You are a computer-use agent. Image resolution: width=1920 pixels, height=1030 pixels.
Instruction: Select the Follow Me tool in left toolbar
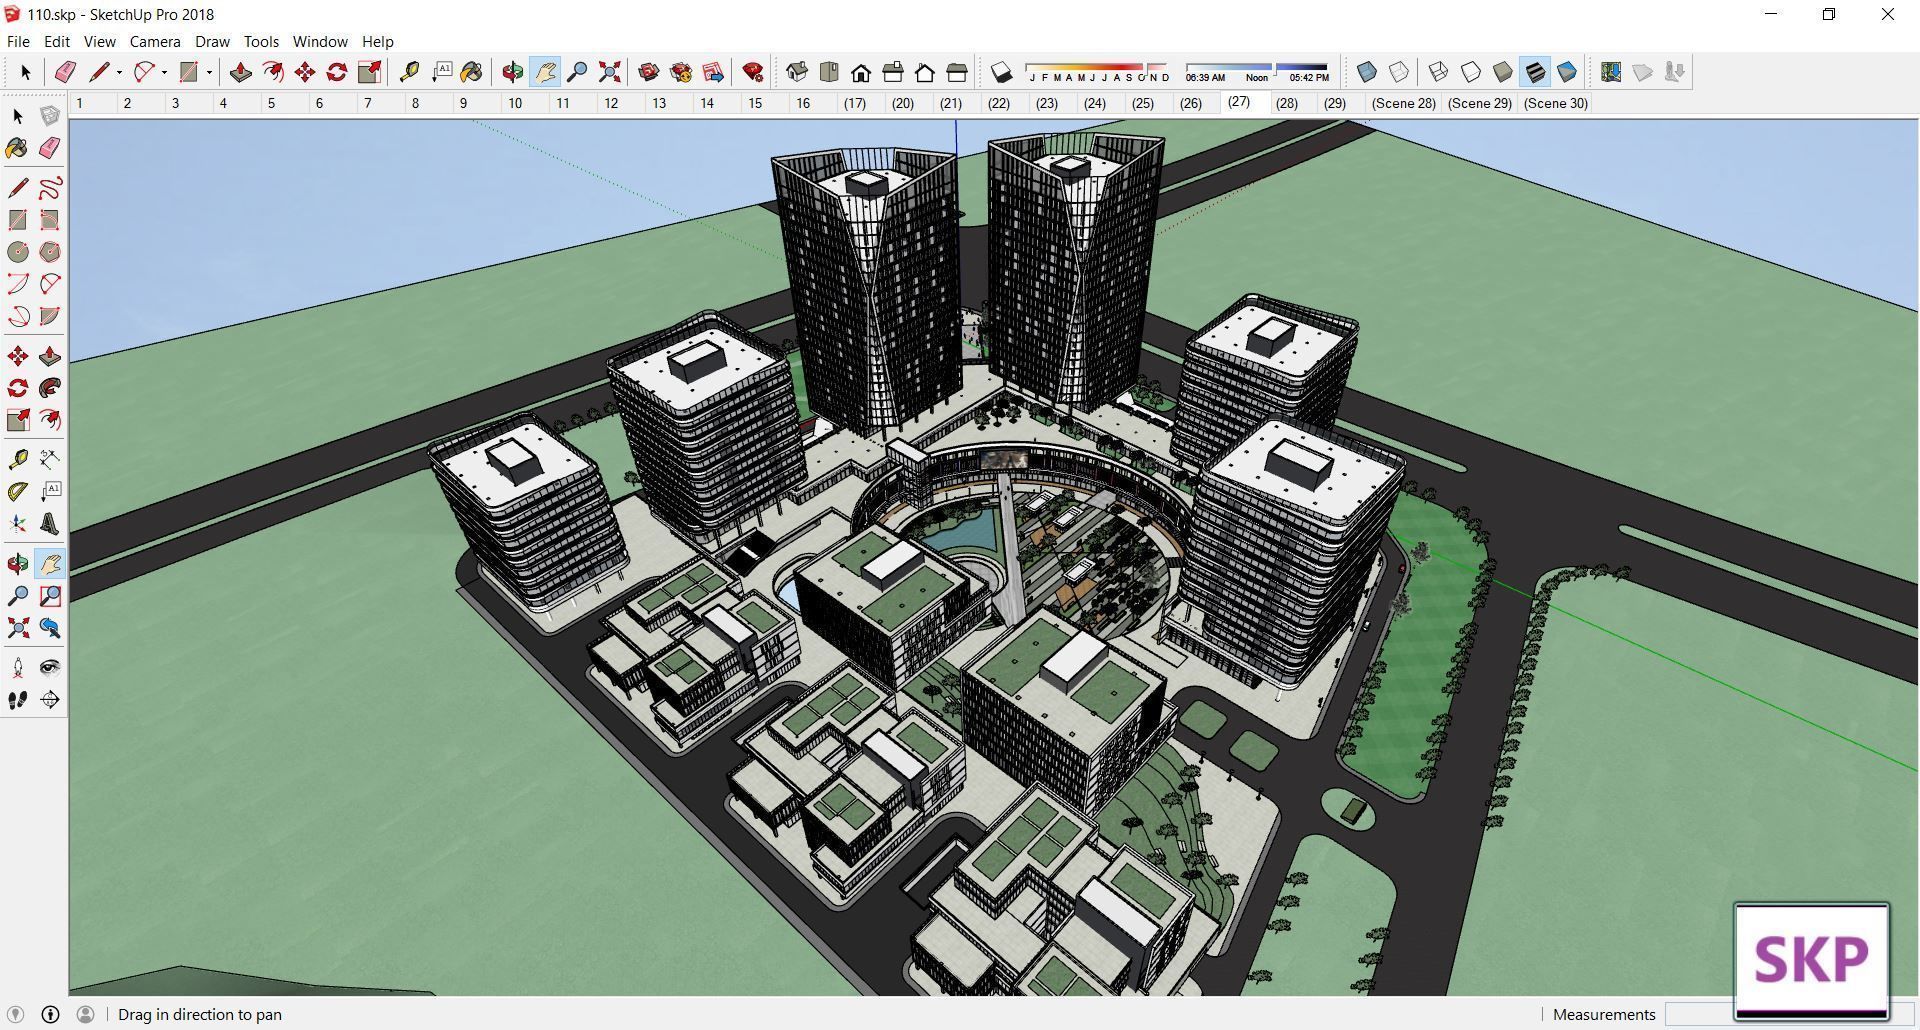[49, 388]
